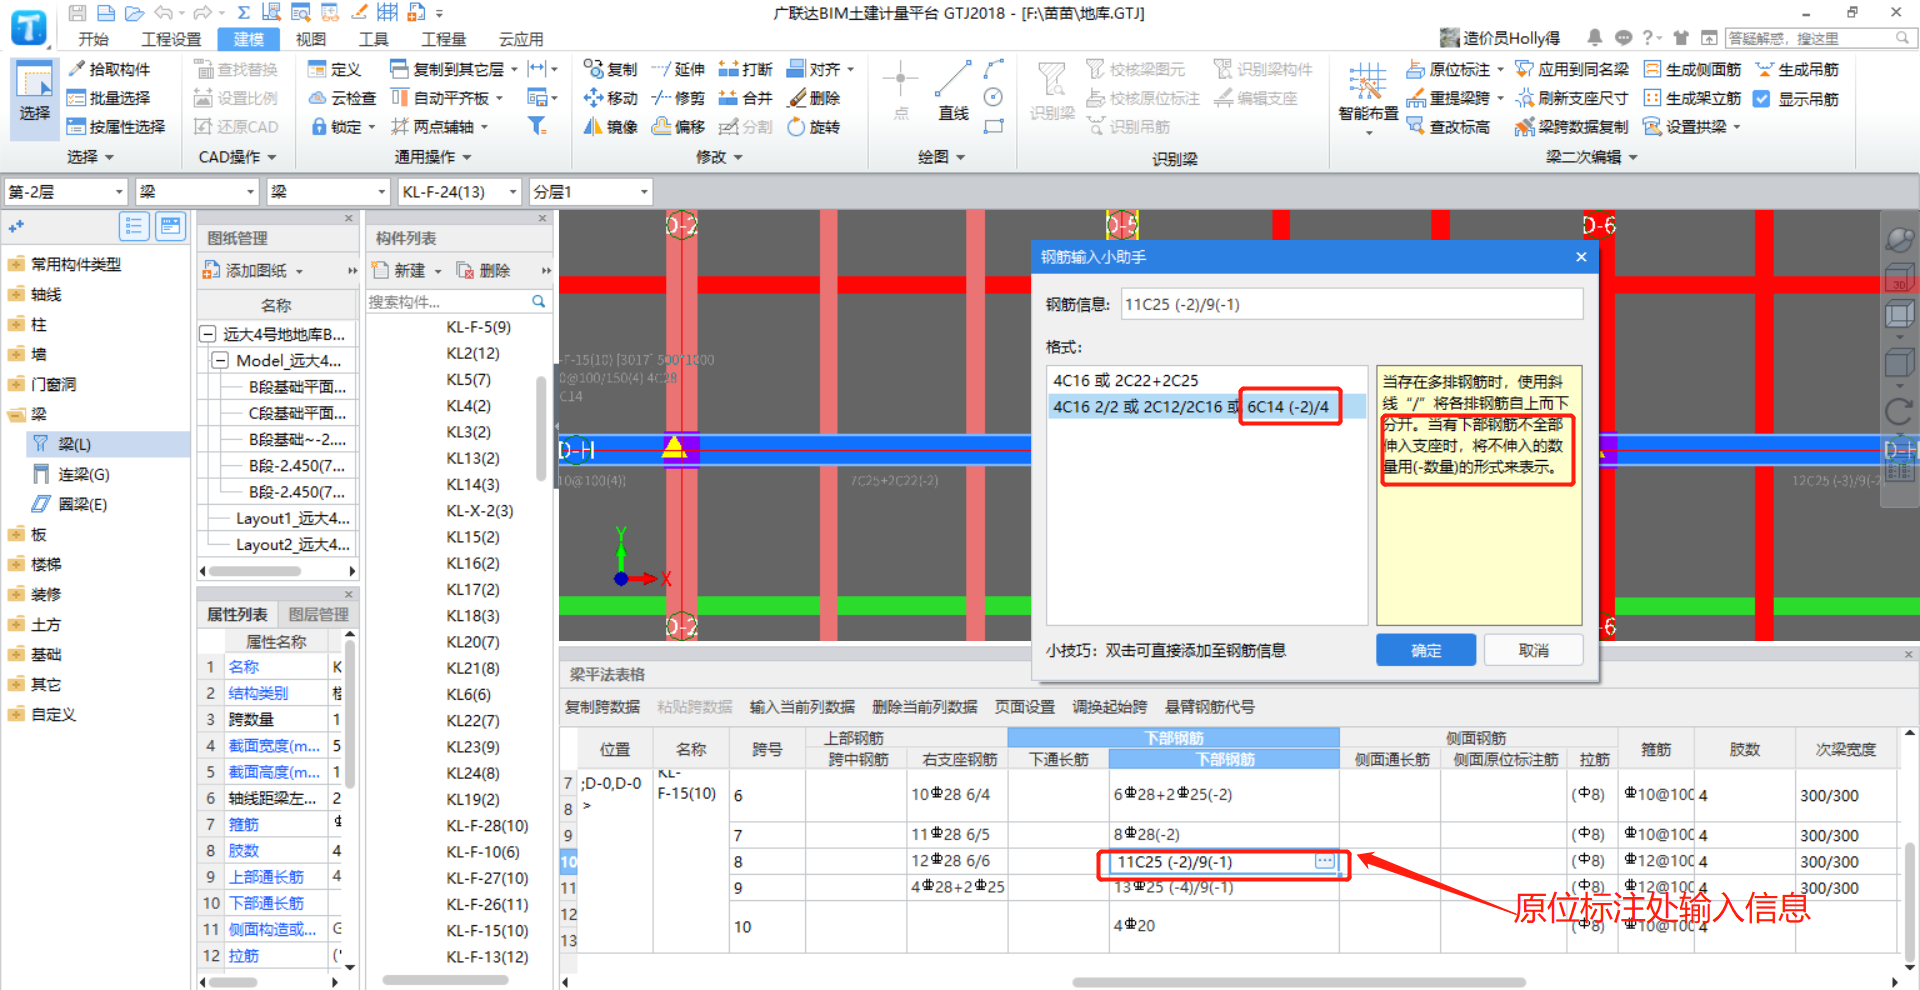
Task: Run the 云检查 cloud check tool
Action: coord(342,98)
